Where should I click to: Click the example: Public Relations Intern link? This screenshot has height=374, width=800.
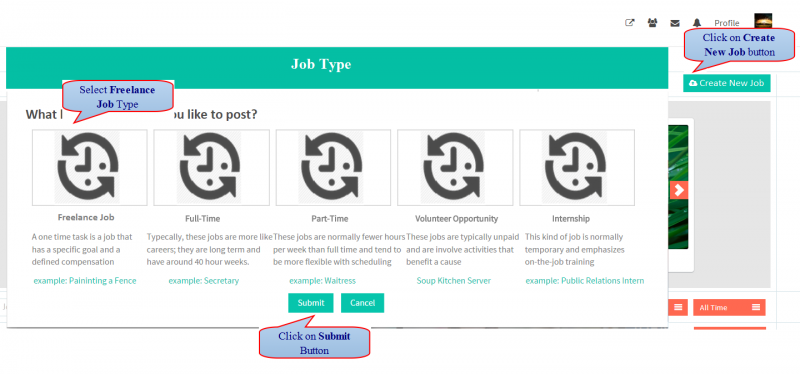tap(585, 281)
